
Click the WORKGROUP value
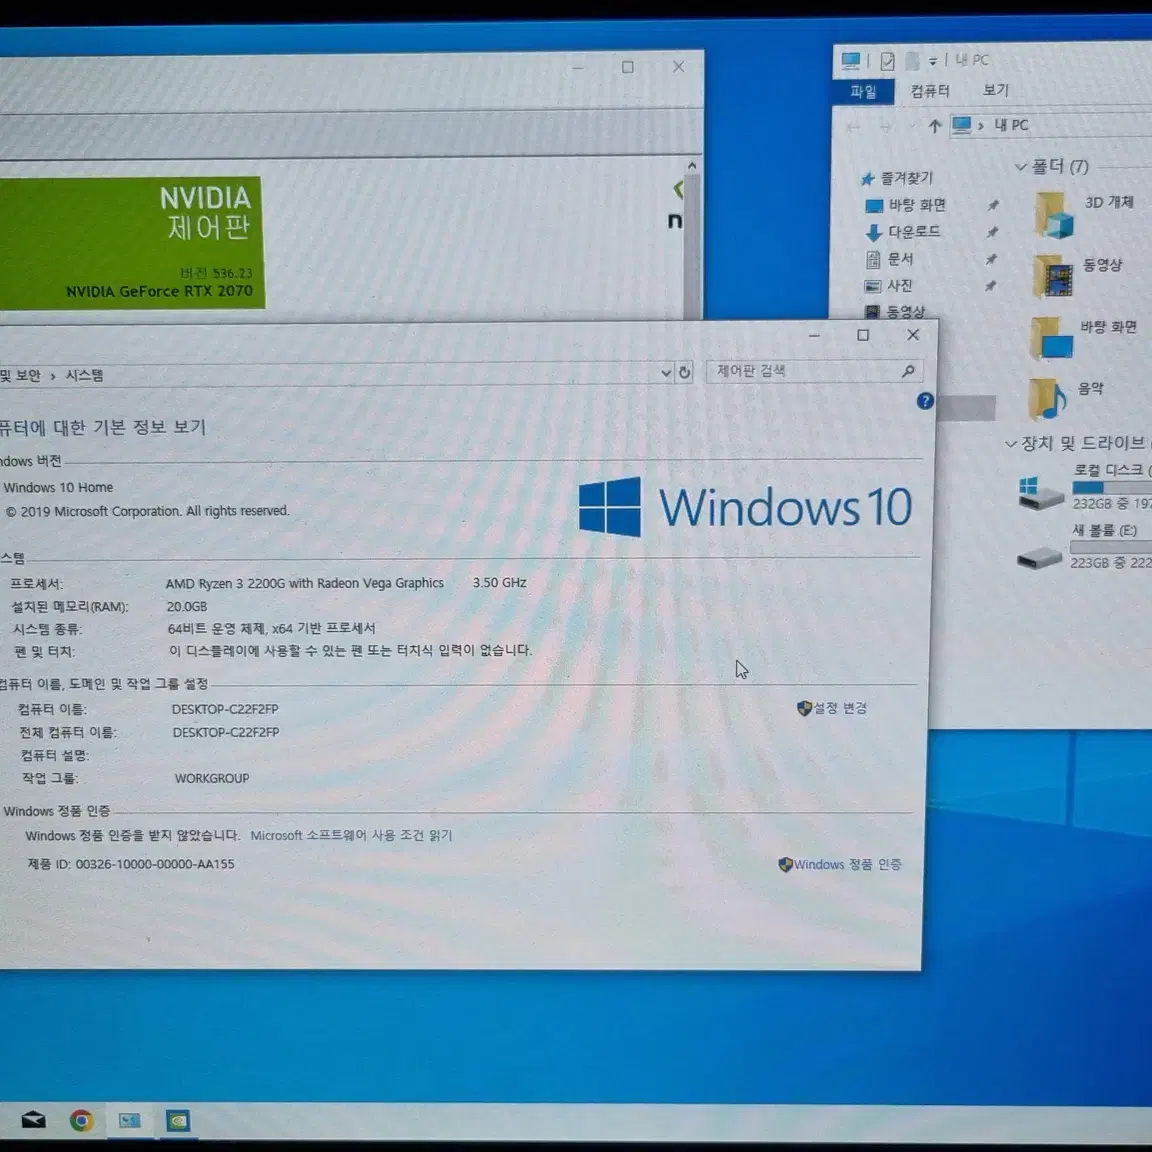(x=212, y=778)
